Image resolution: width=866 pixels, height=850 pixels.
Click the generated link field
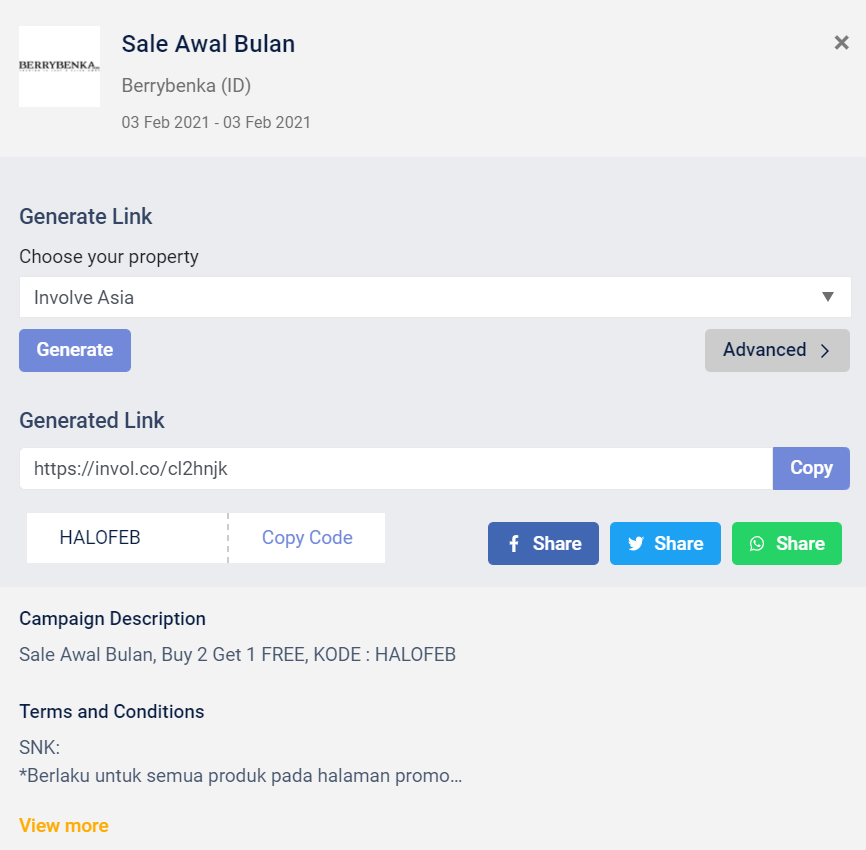click(396, 468)
